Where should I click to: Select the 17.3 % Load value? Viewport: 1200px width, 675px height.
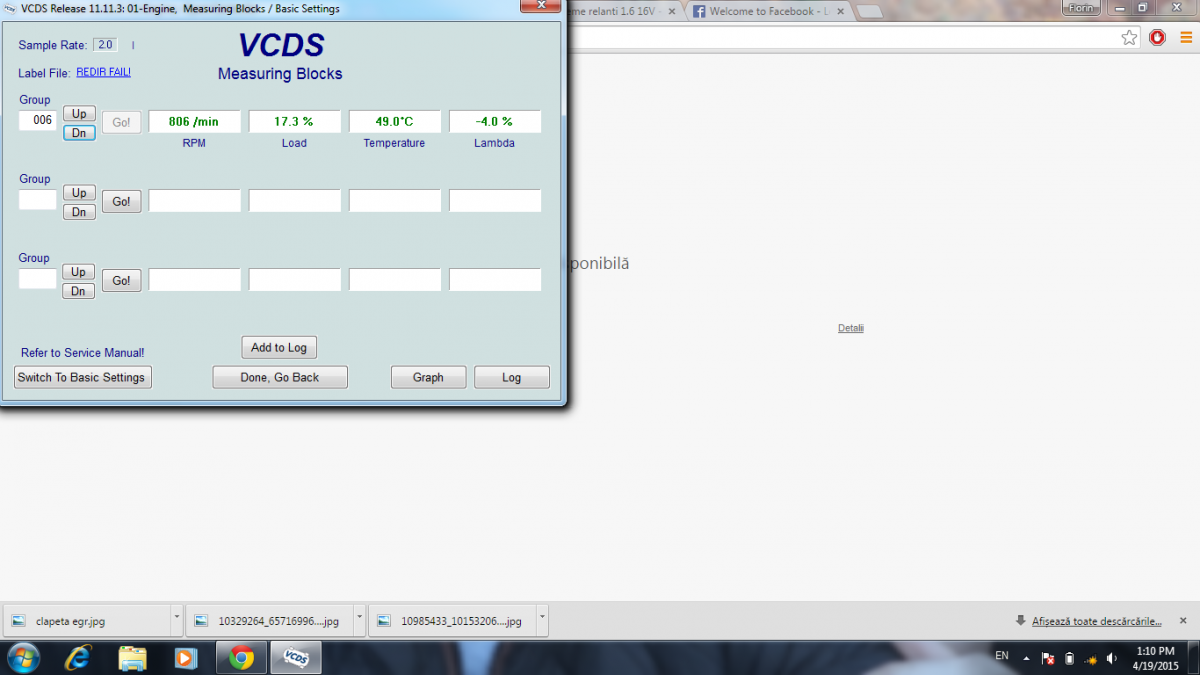pyautogui.click(x=295, y=122)
